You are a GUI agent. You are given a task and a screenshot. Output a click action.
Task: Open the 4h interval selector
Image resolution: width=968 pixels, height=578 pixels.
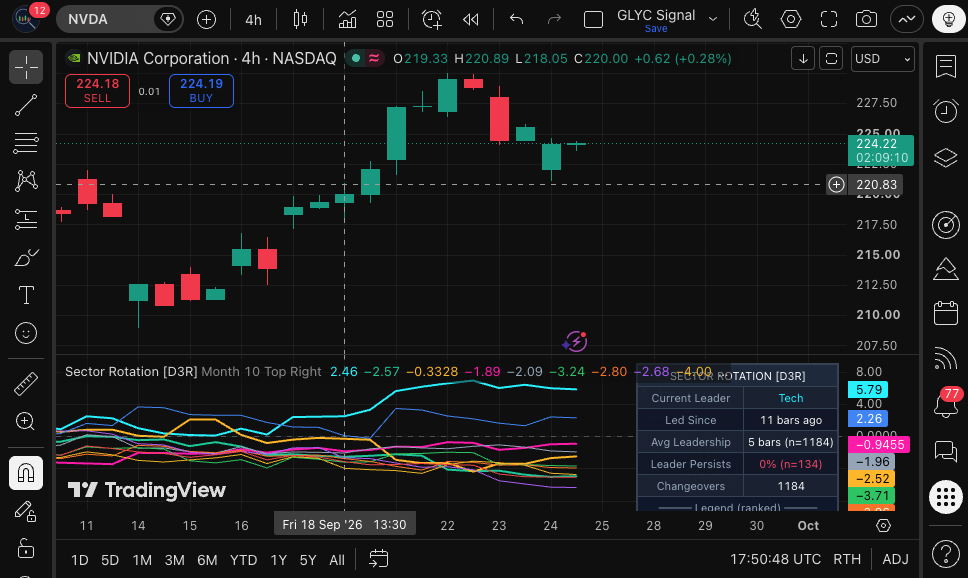(x=253, y=20)
